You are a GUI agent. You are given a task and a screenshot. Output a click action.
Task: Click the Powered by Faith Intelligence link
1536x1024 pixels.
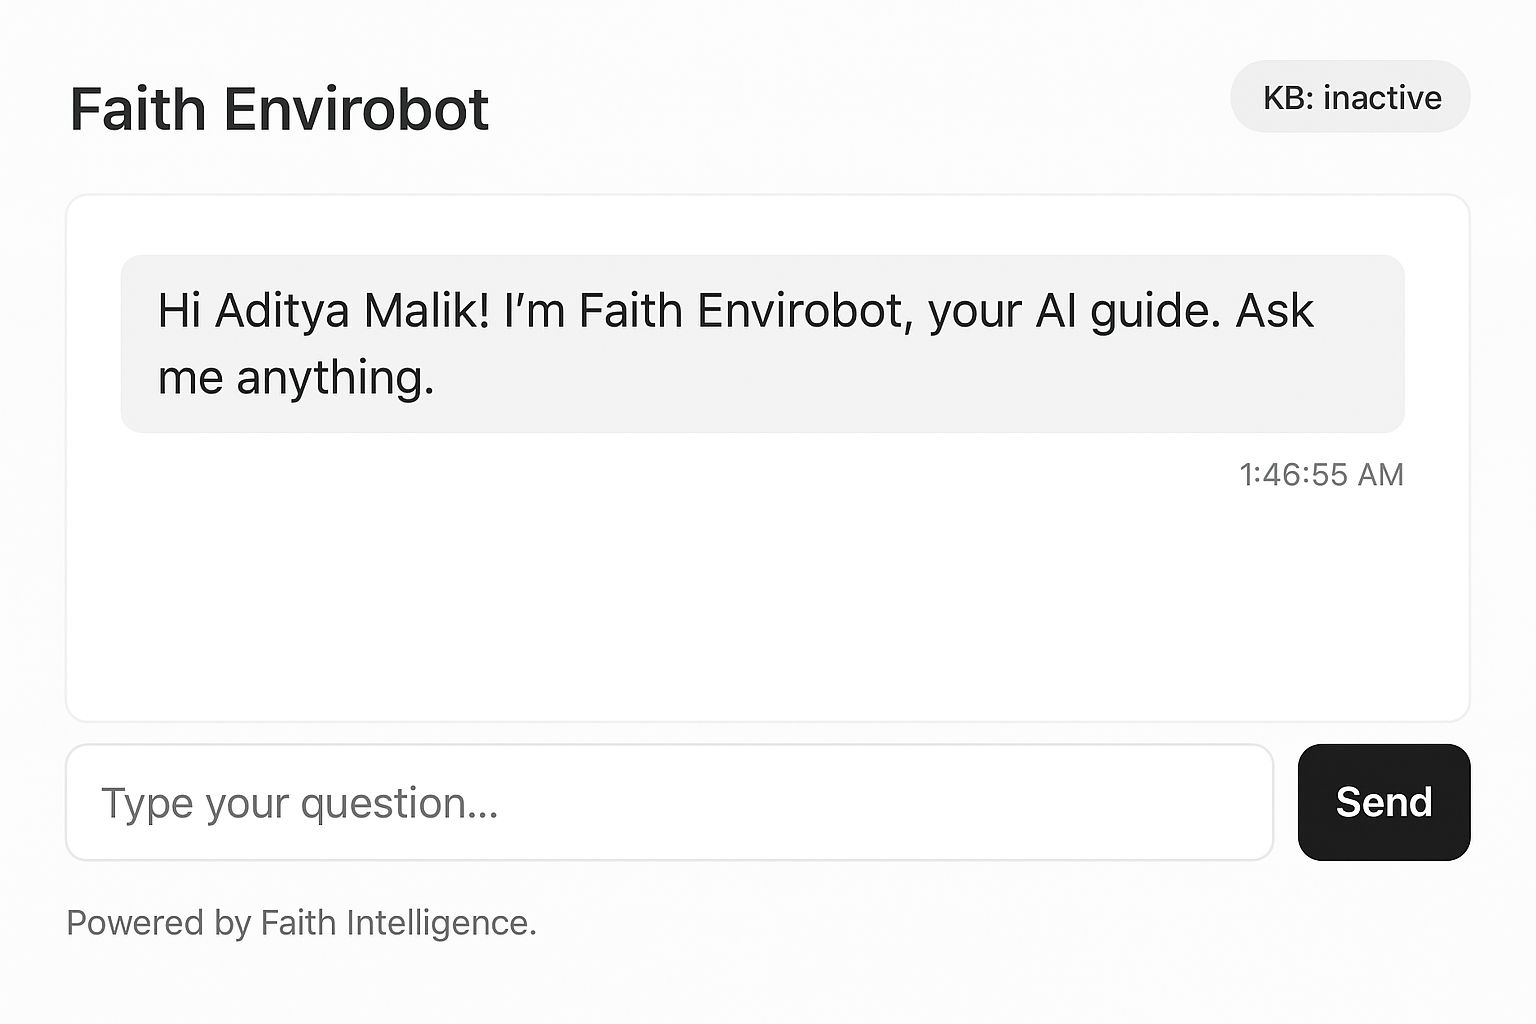pos(302,922)
